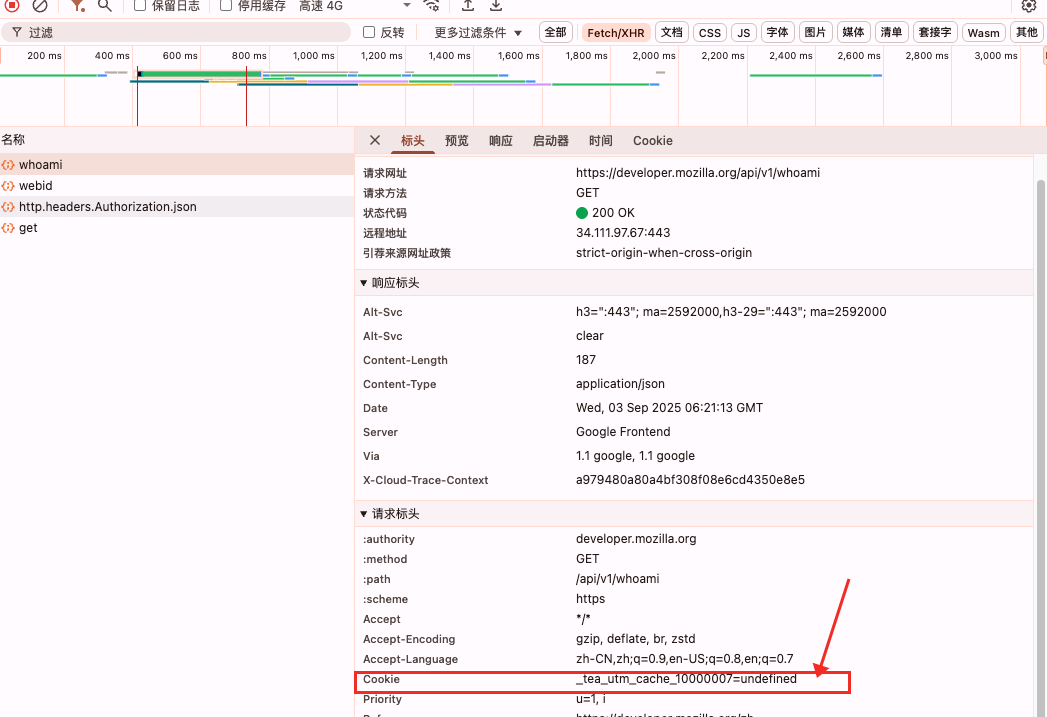Switch to the 预览 tab

456,141
